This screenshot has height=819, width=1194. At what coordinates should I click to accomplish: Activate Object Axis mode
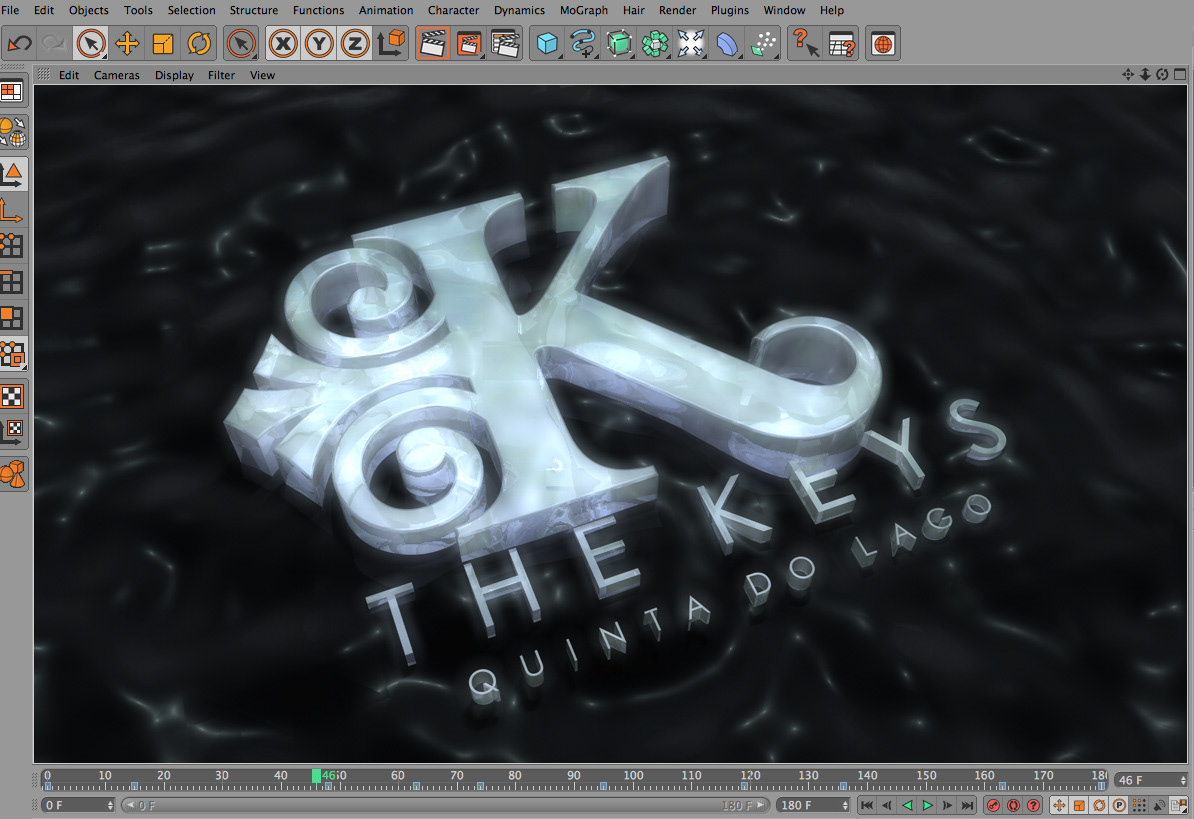(12, 210)
